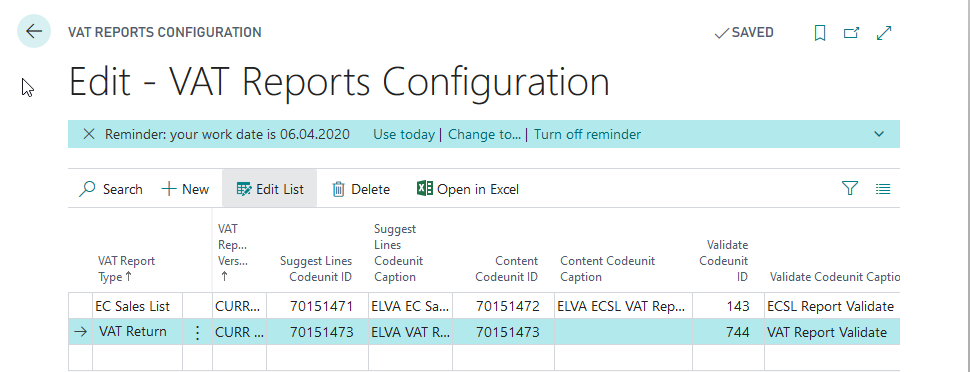Screen dimensions: 970x372
Task: Go back using the arrow button
Action: [x=34, y=32]
